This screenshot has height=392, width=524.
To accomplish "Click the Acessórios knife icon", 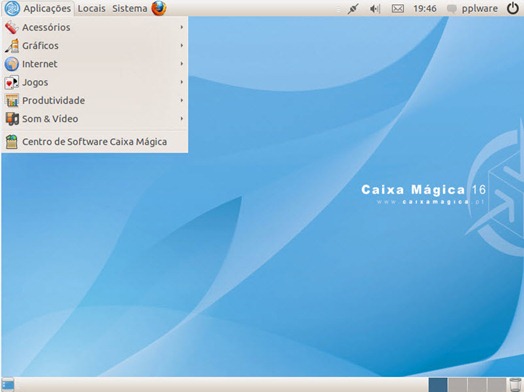I will point(11,27).
